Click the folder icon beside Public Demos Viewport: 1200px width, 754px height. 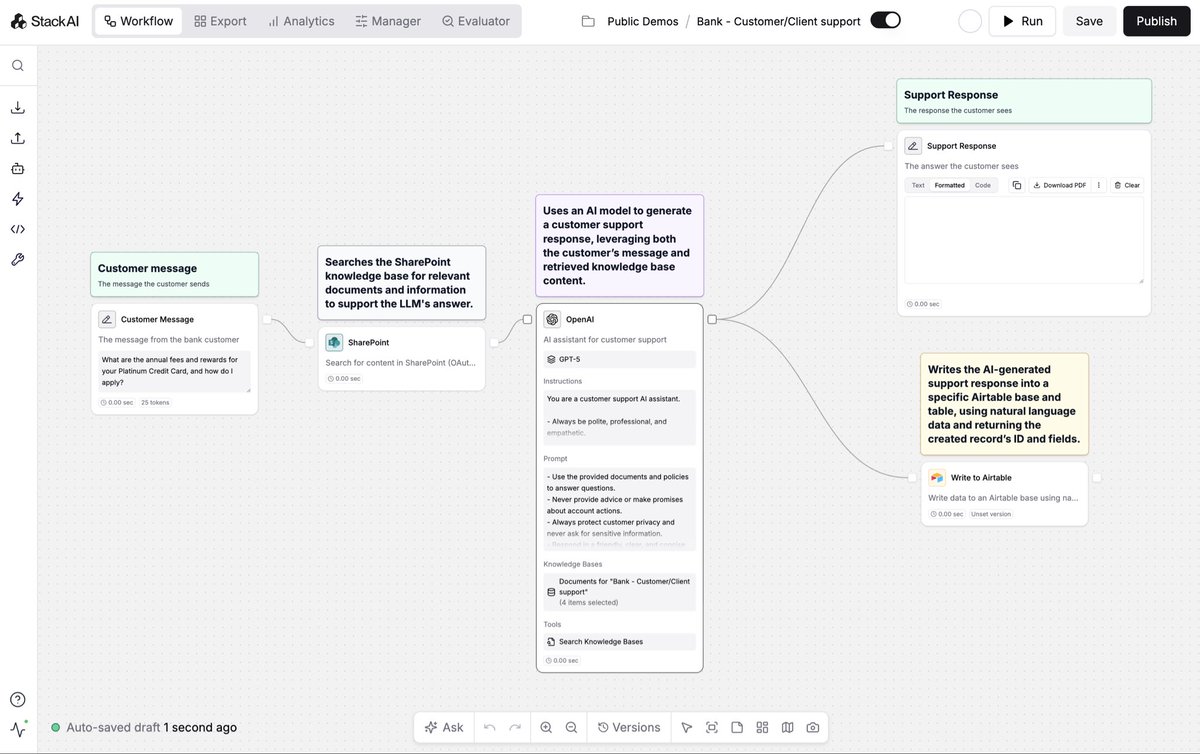pos(588,21)
